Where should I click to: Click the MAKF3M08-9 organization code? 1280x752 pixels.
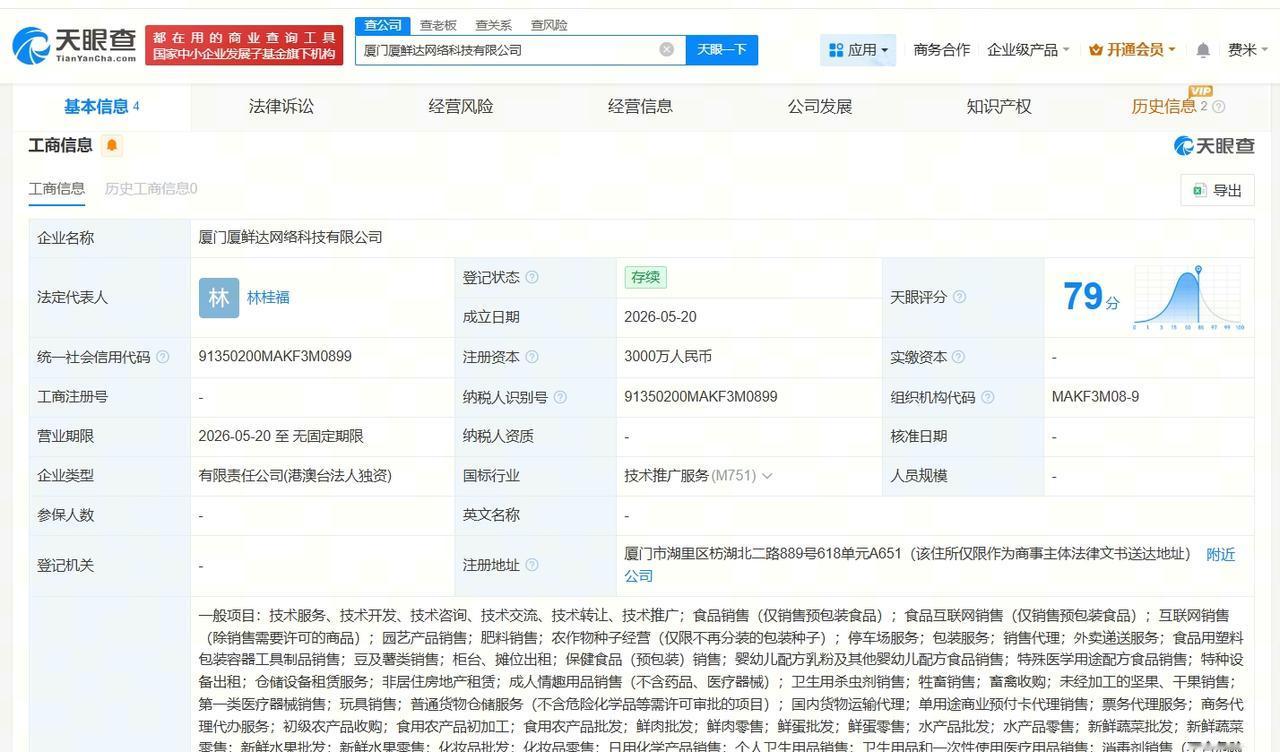(1095, 397)
